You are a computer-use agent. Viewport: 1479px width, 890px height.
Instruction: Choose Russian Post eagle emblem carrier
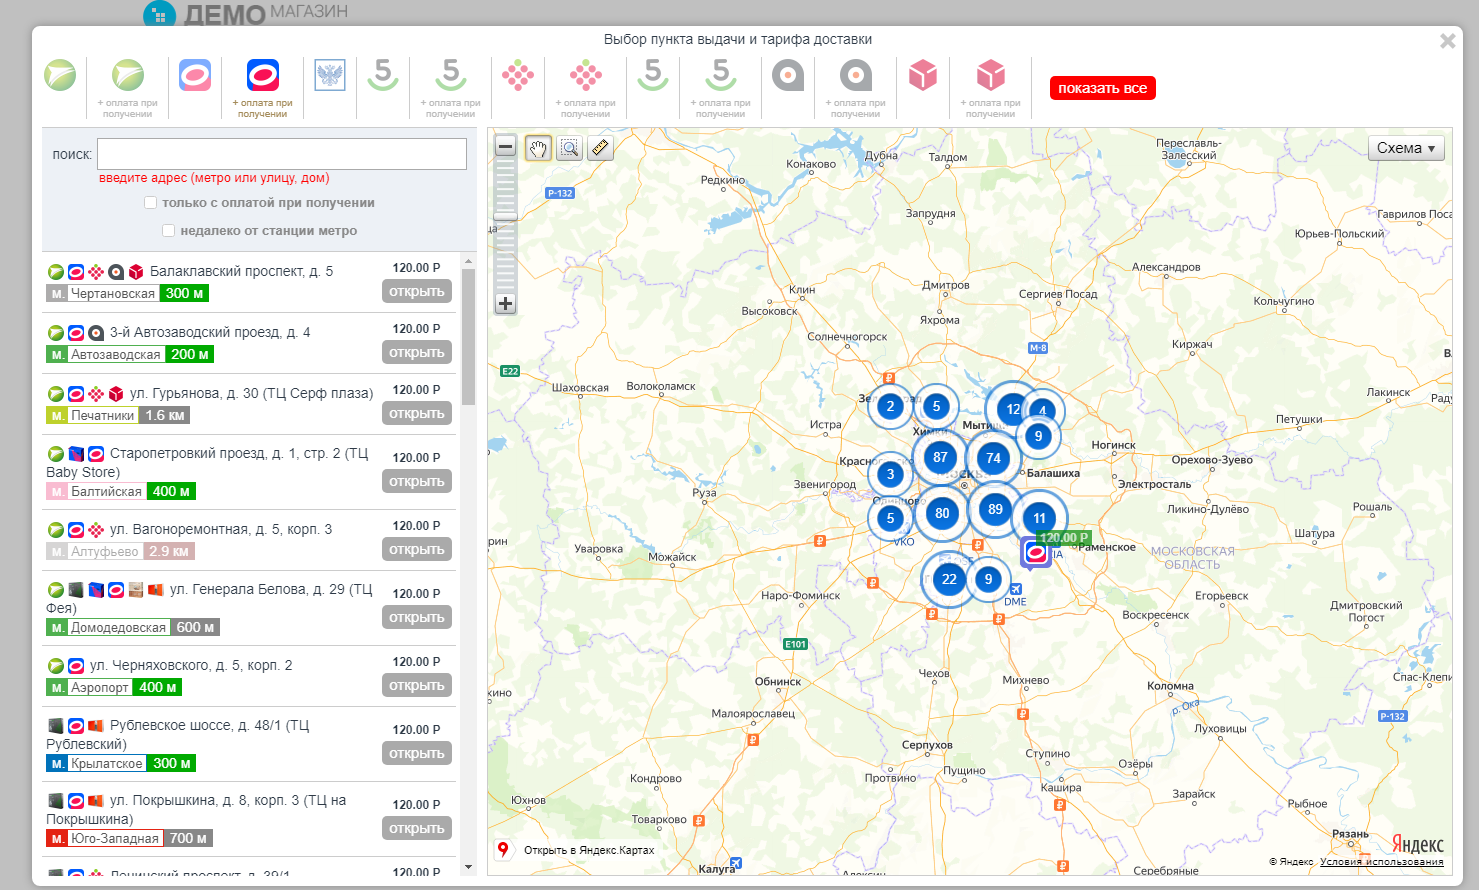(330, 75)
